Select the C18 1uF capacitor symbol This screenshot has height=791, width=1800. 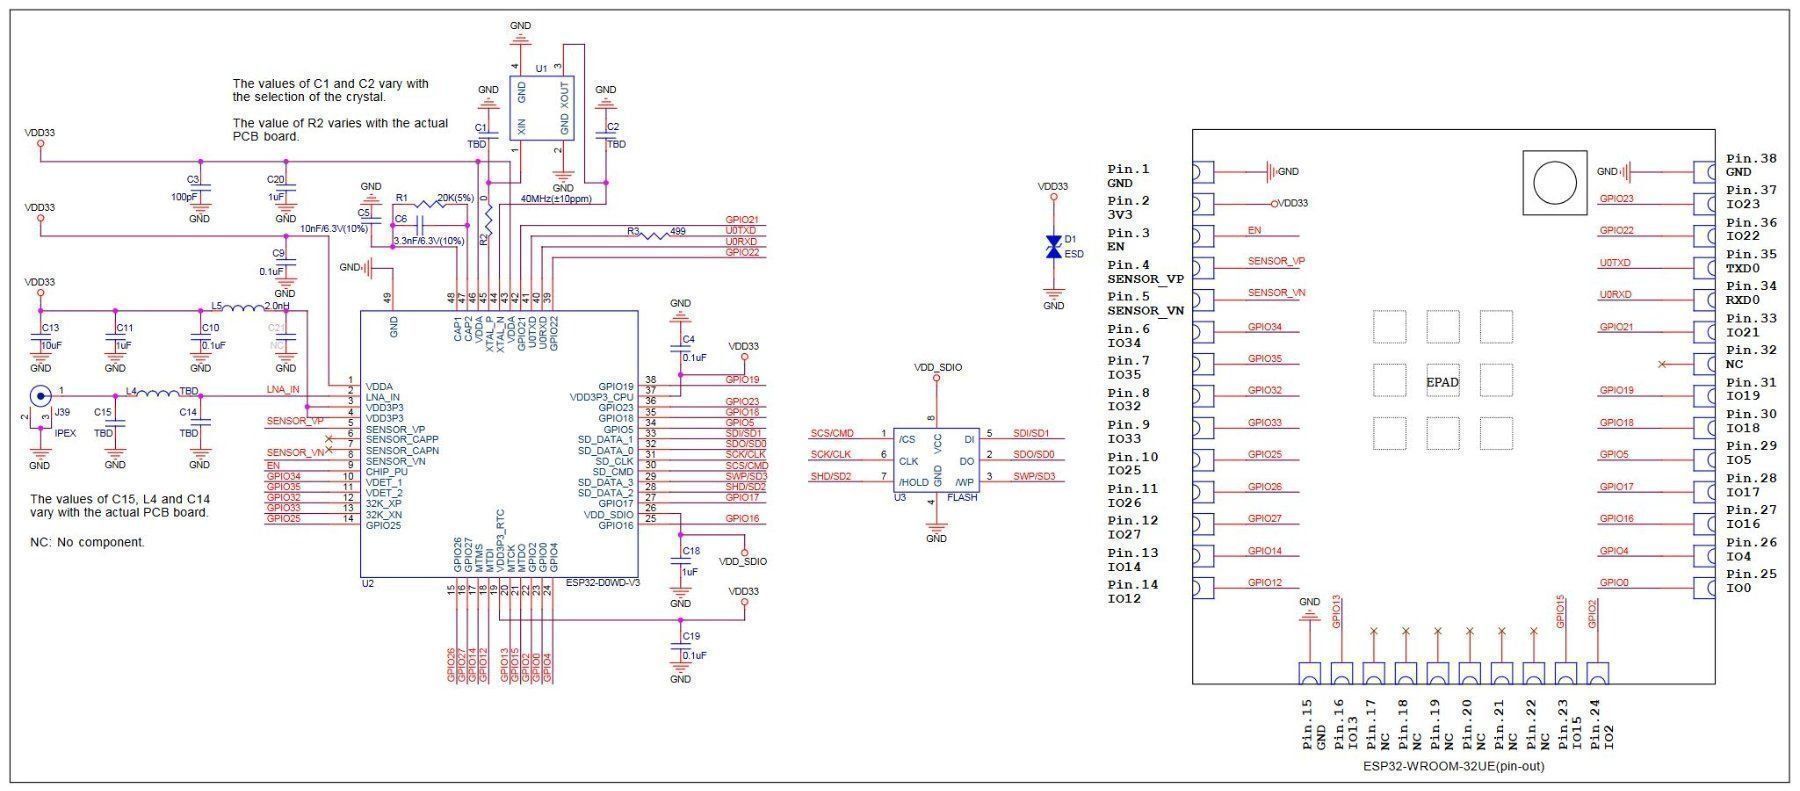pos(681,563)
